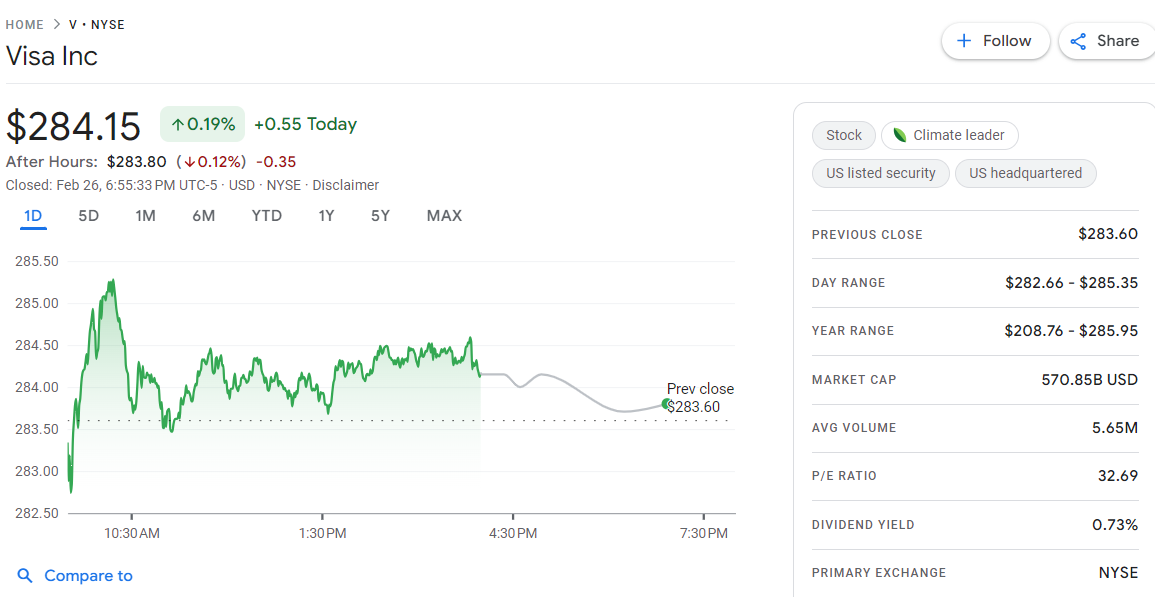Viewport: 1155px width, 597px height.
Task: Click the Prev close $283.60 chart label
Action: [x=700, y=398]
